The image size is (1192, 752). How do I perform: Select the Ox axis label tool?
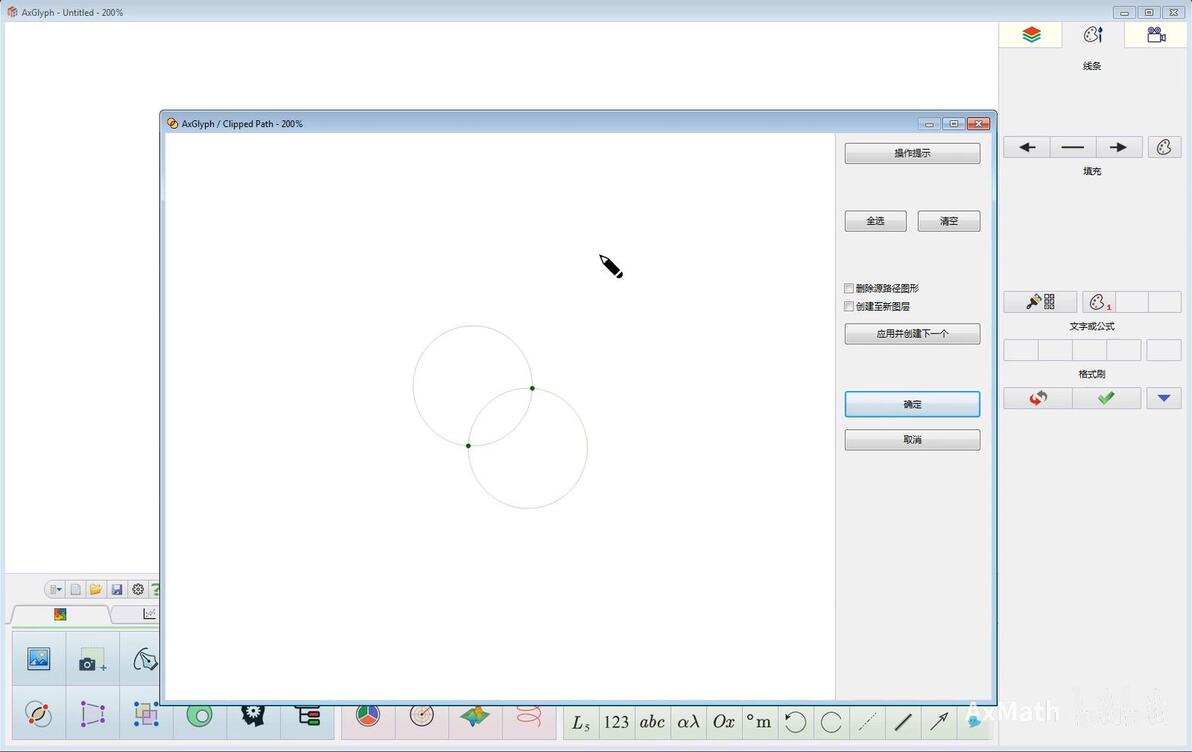(x=724, y=722)
